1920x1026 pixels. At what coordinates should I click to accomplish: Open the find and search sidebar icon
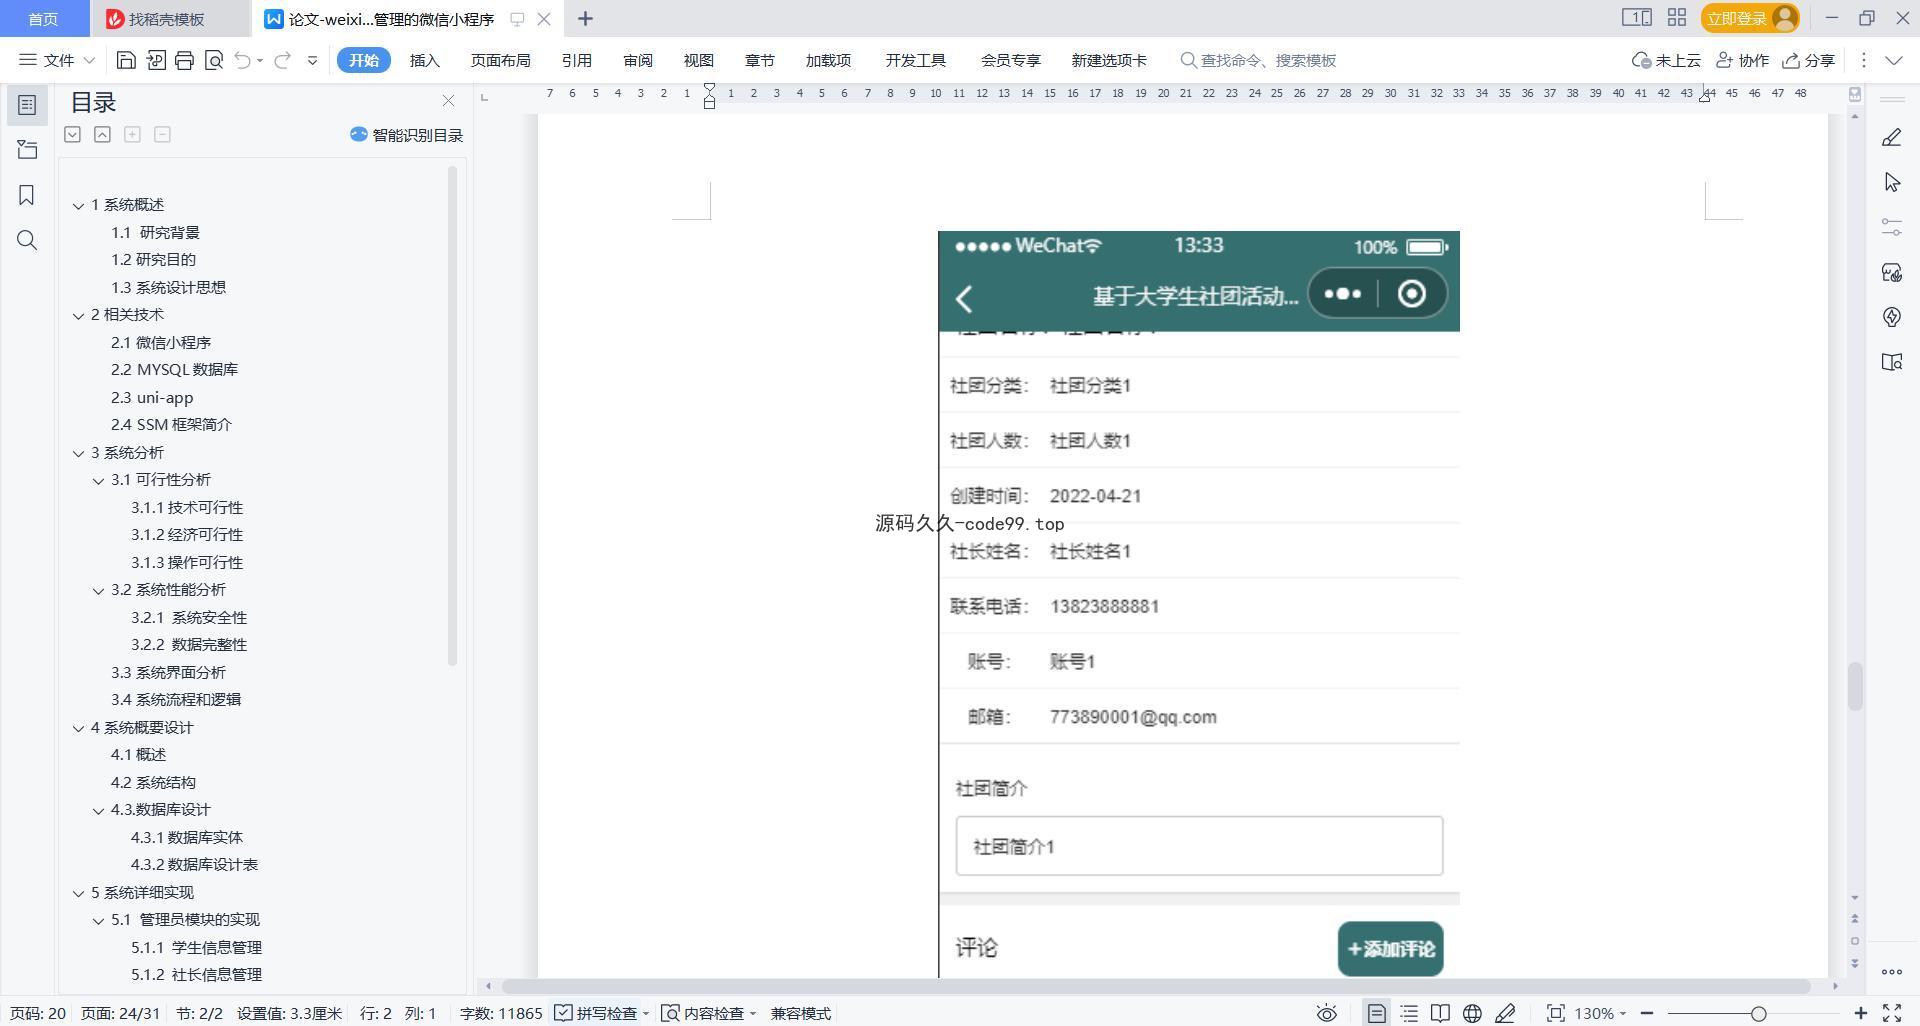pos(27,240)
